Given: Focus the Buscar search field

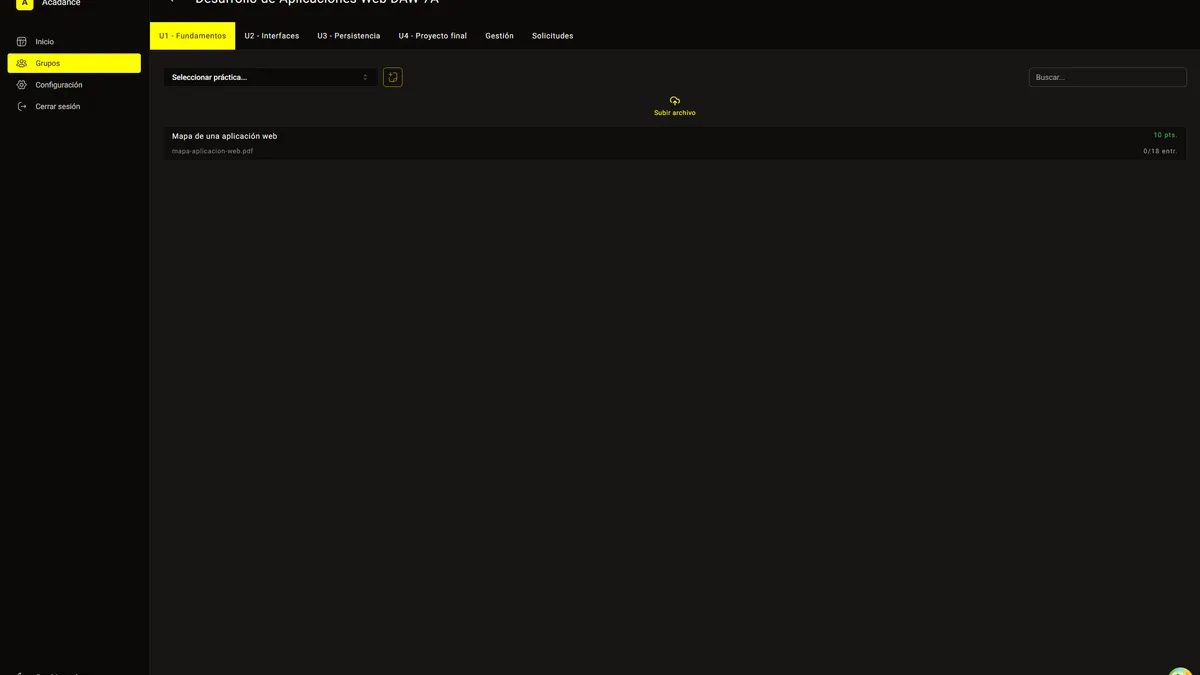Looking at the screenshot, I should (x=1108, y=77).
